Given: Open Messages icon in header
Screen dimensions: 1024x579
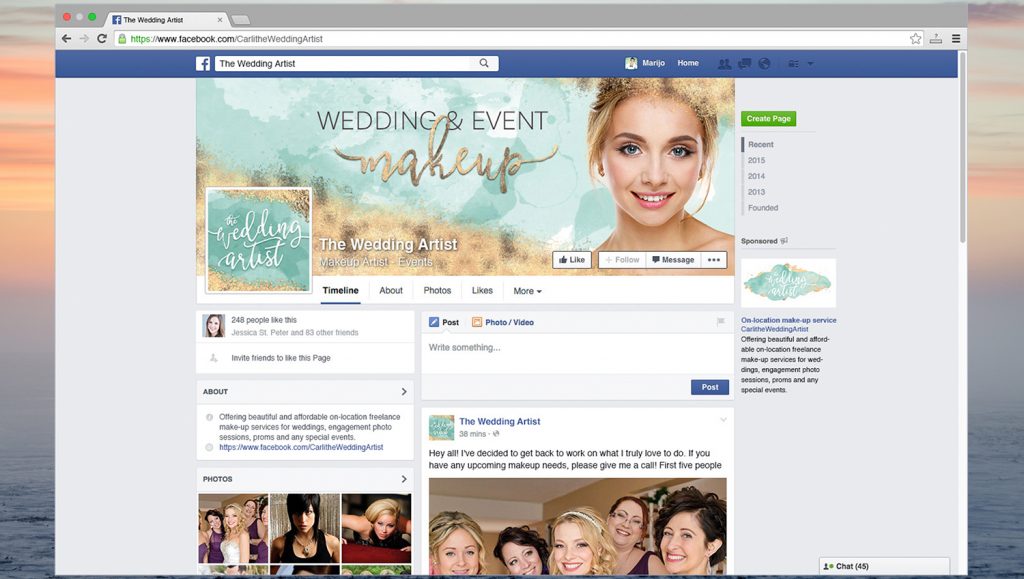Looking at the screenshot, I should pos(744,63).
